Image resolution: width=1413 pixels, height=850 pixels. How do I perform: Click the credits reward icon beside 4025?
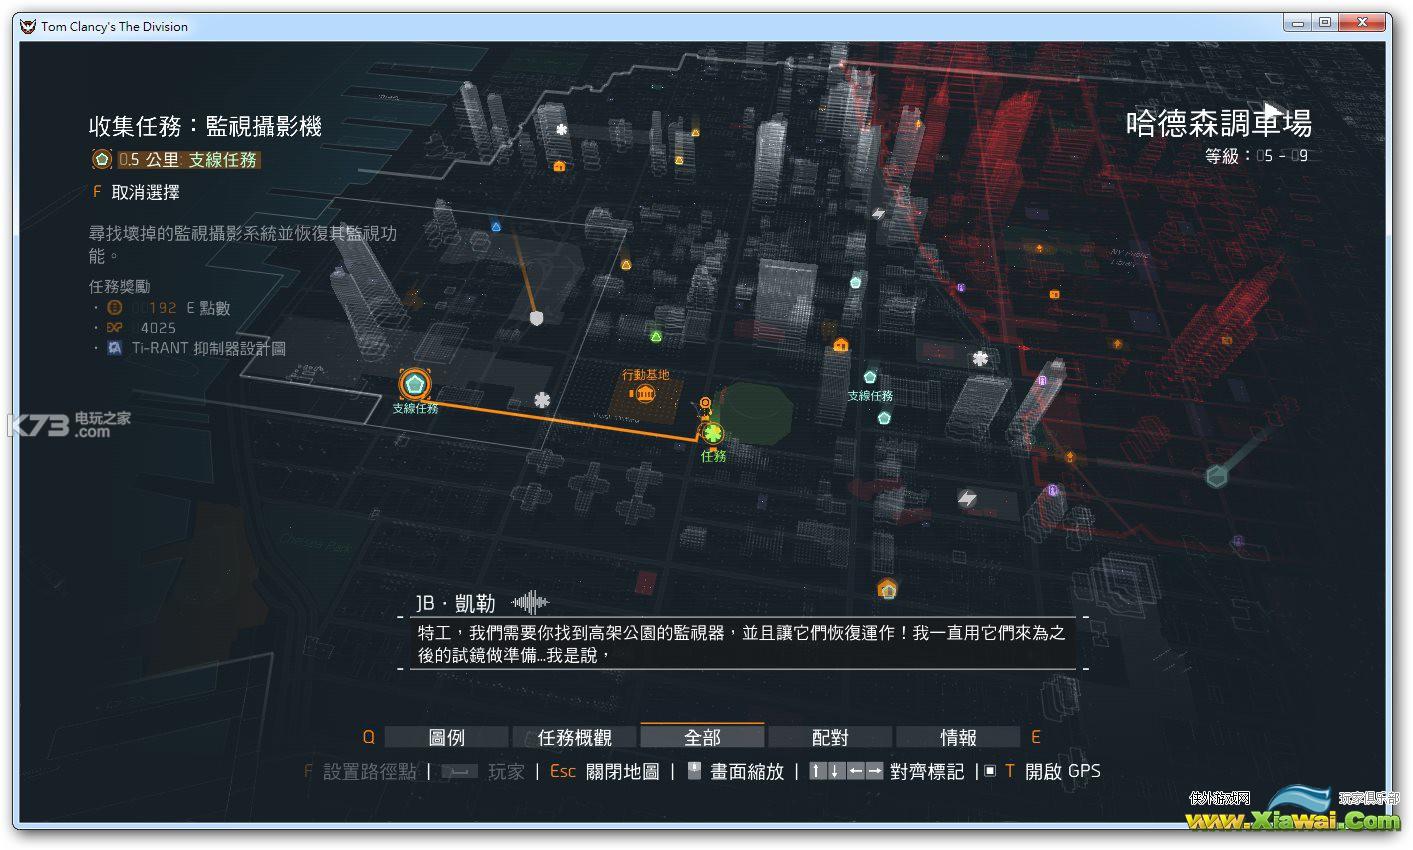click(x=115, y=328)
